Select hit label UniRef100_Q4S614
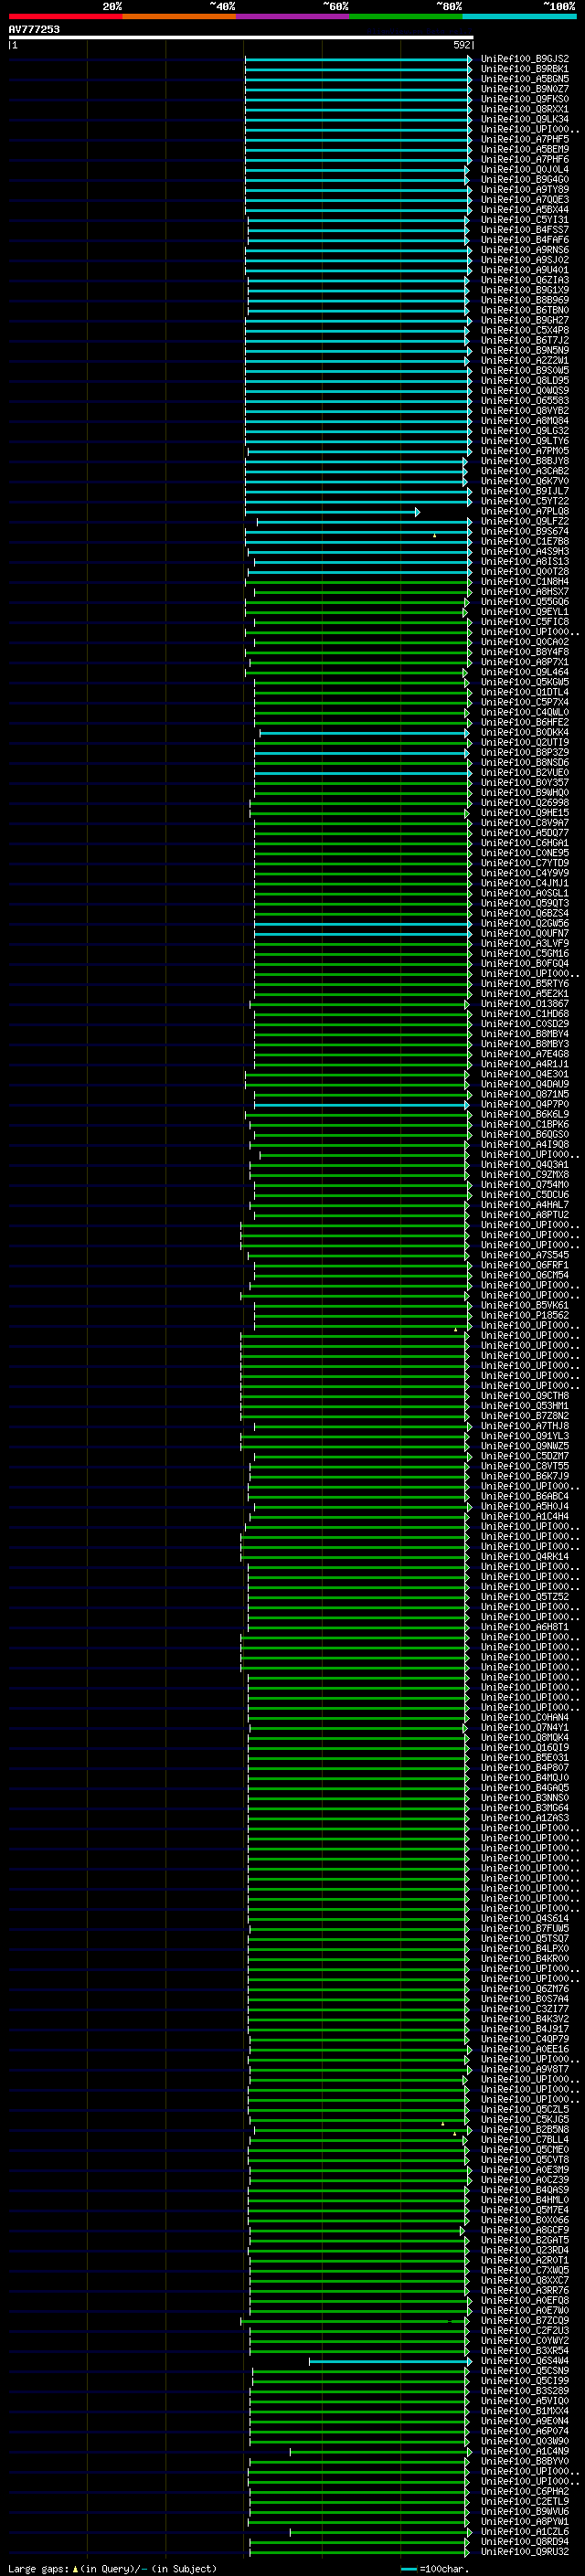 pos(525,1918)
